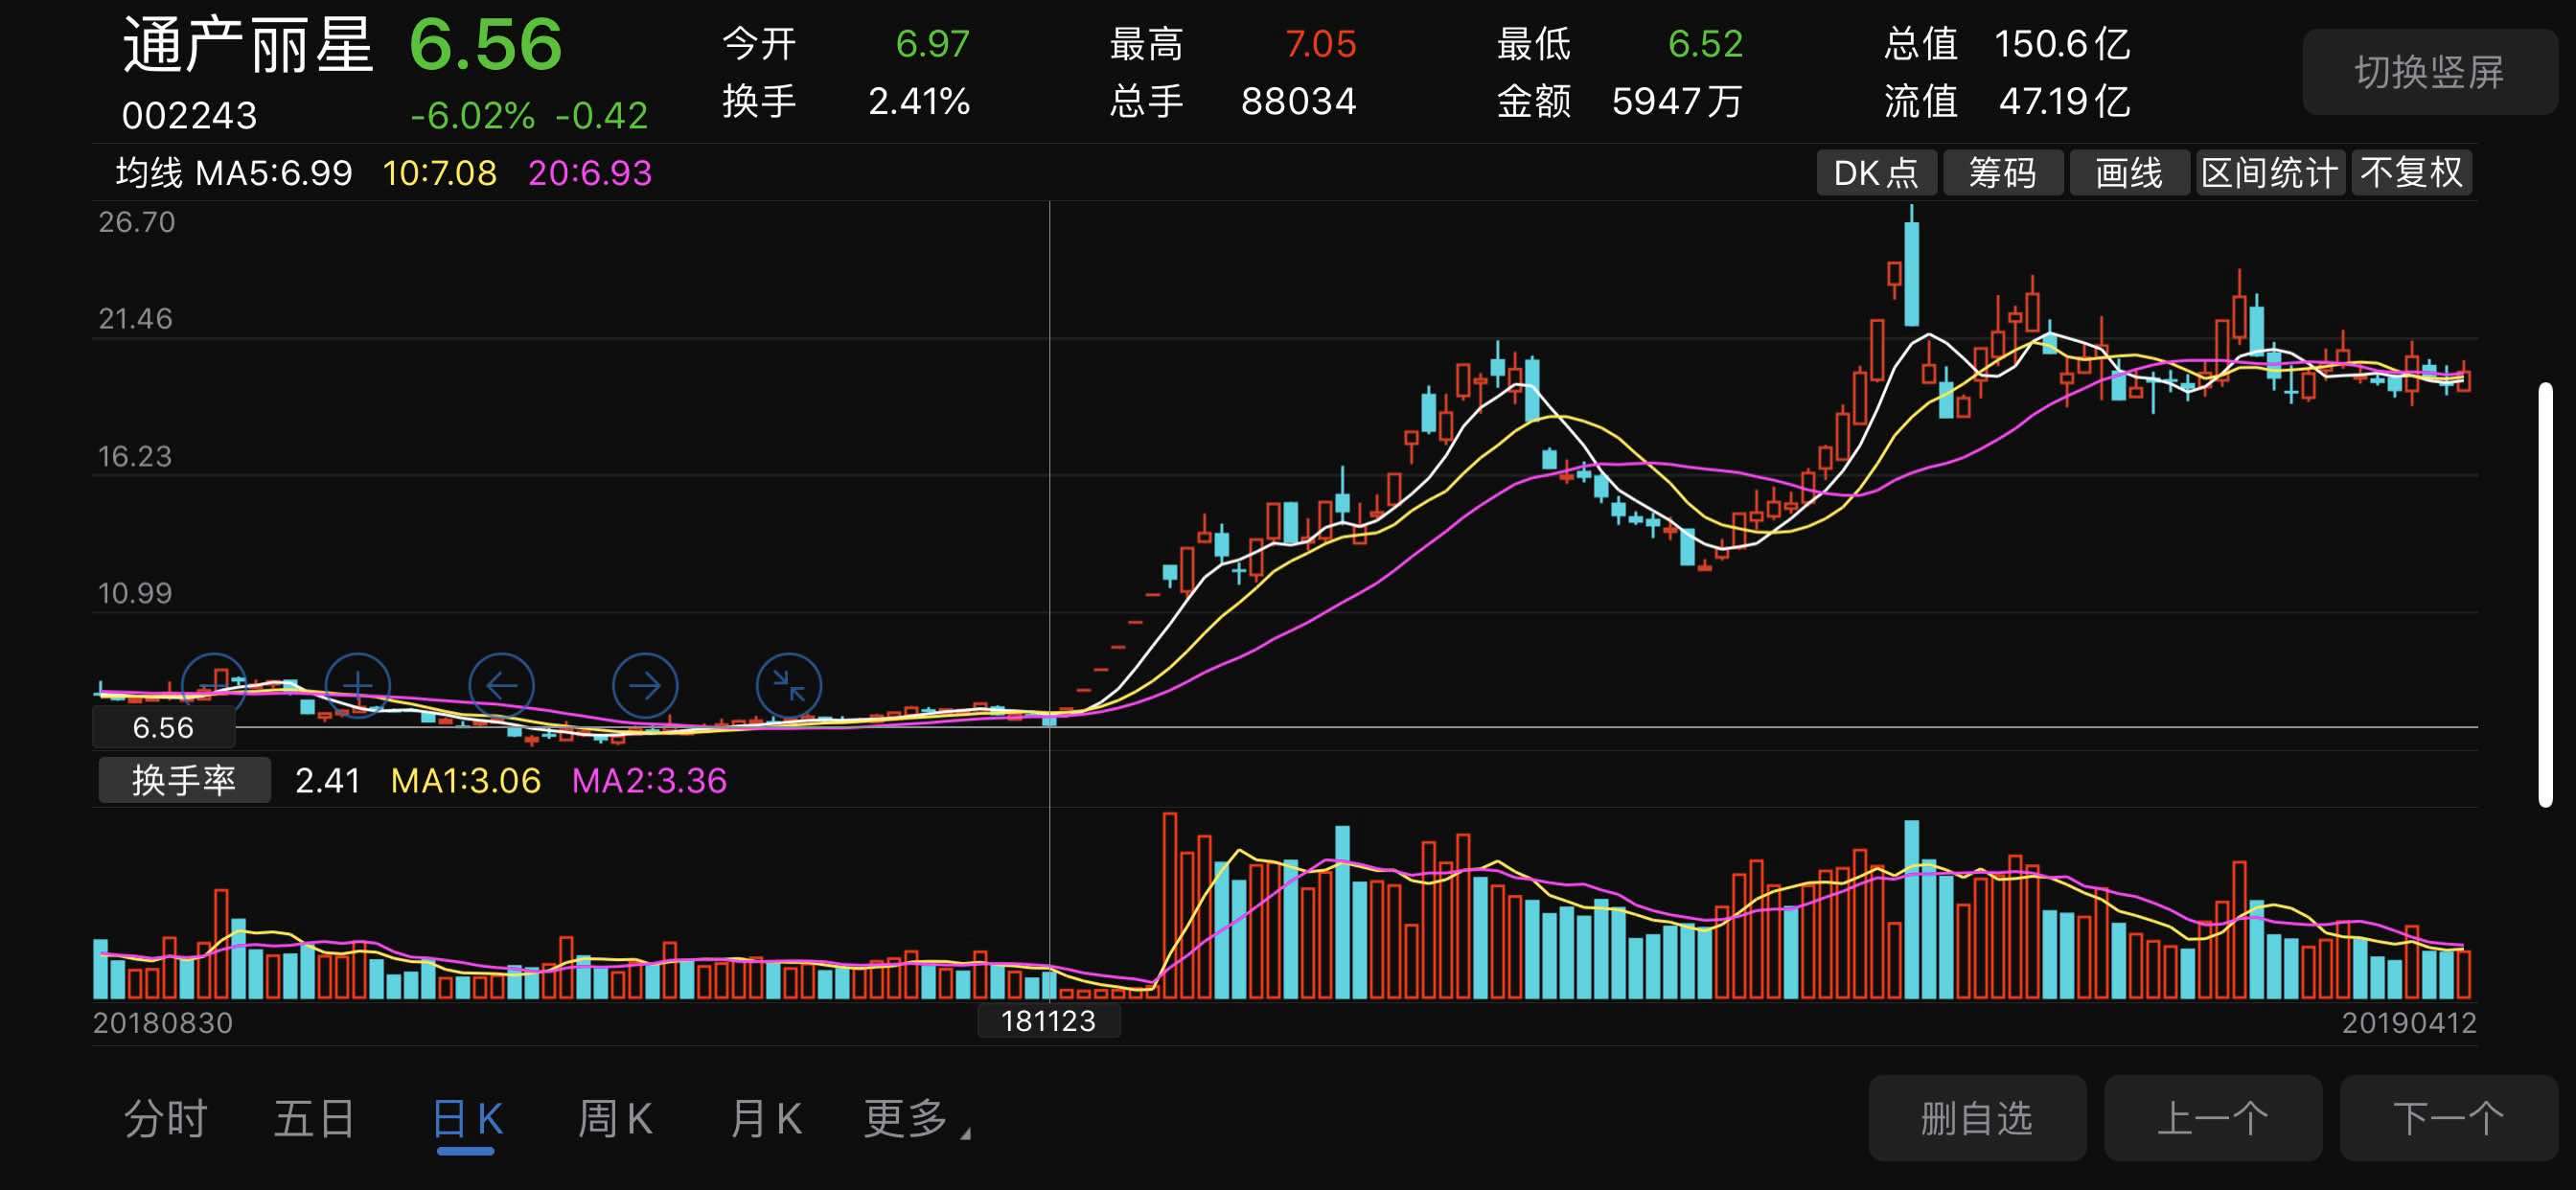Tap the change percentage -6.02%
Screen dimensions: 2576x1190
click(x=472, y=116)
